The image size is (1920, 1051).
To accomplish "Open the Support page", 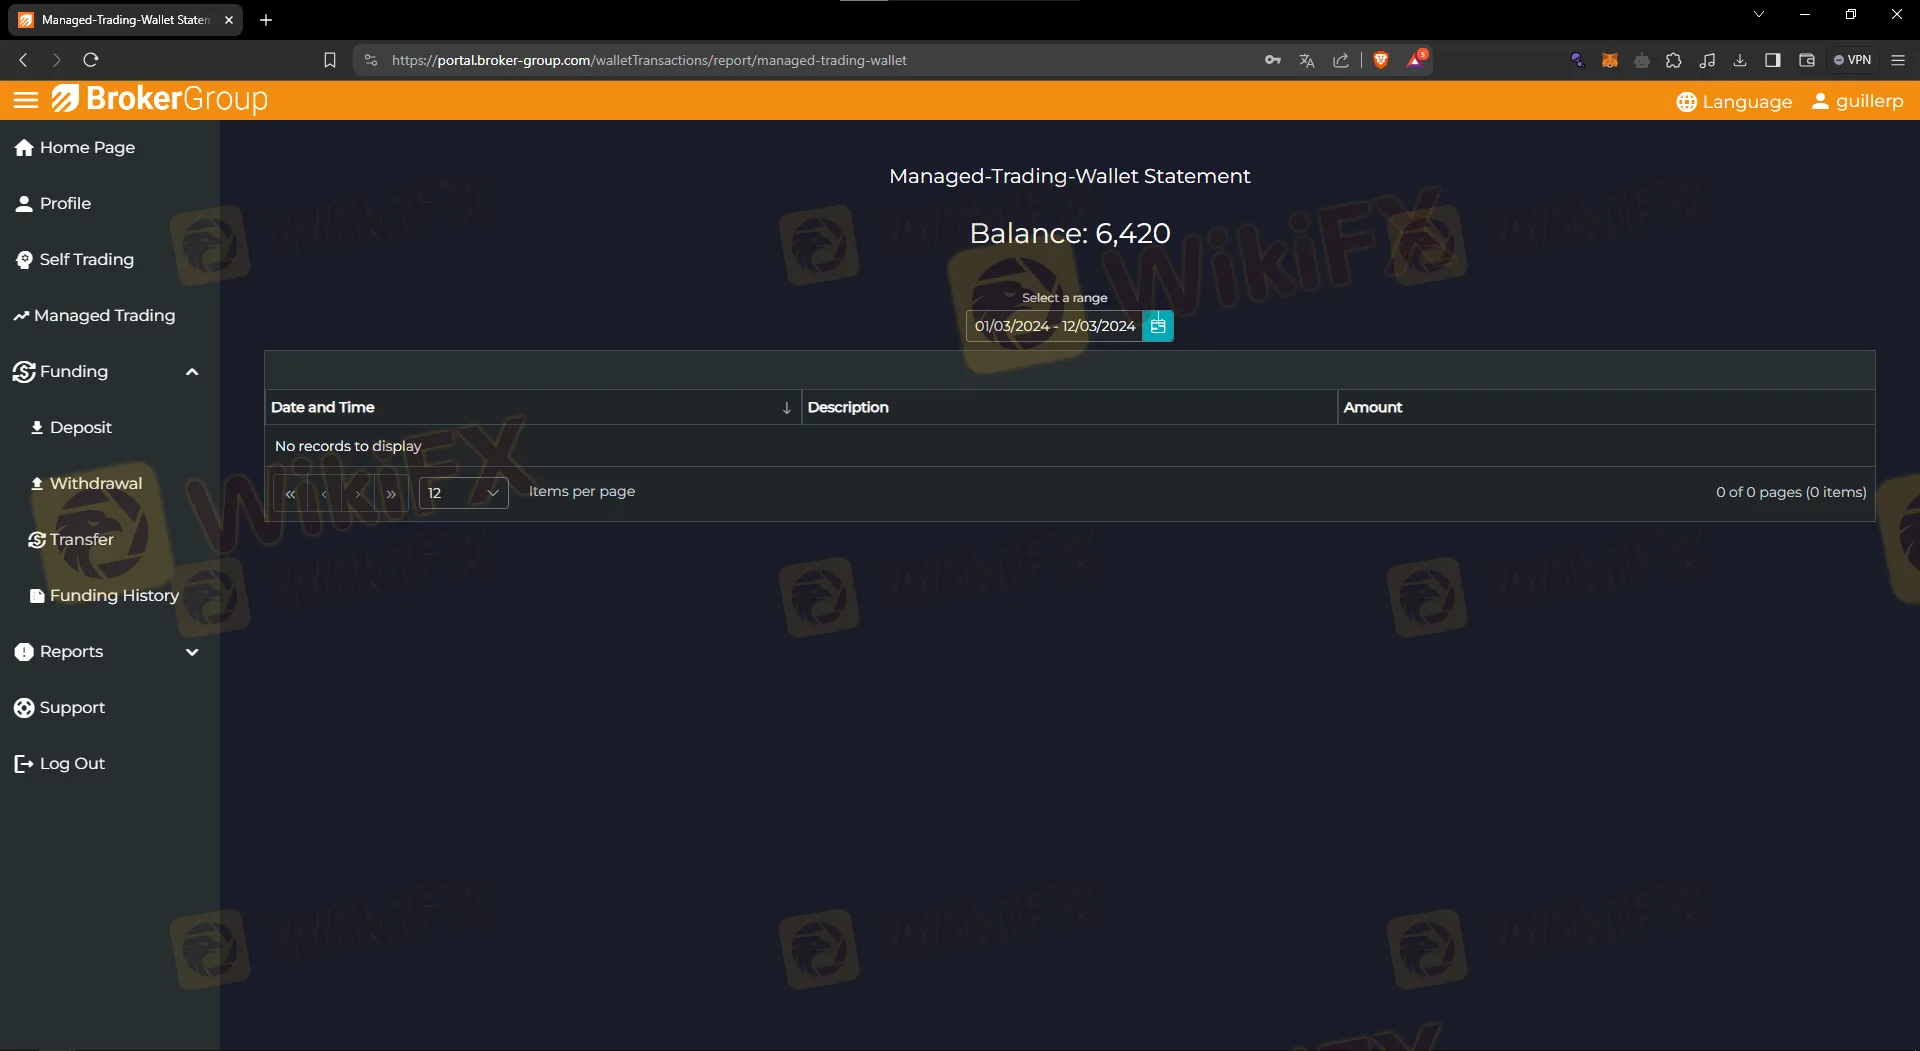I will pyautogui.click(x=60, y=708).
